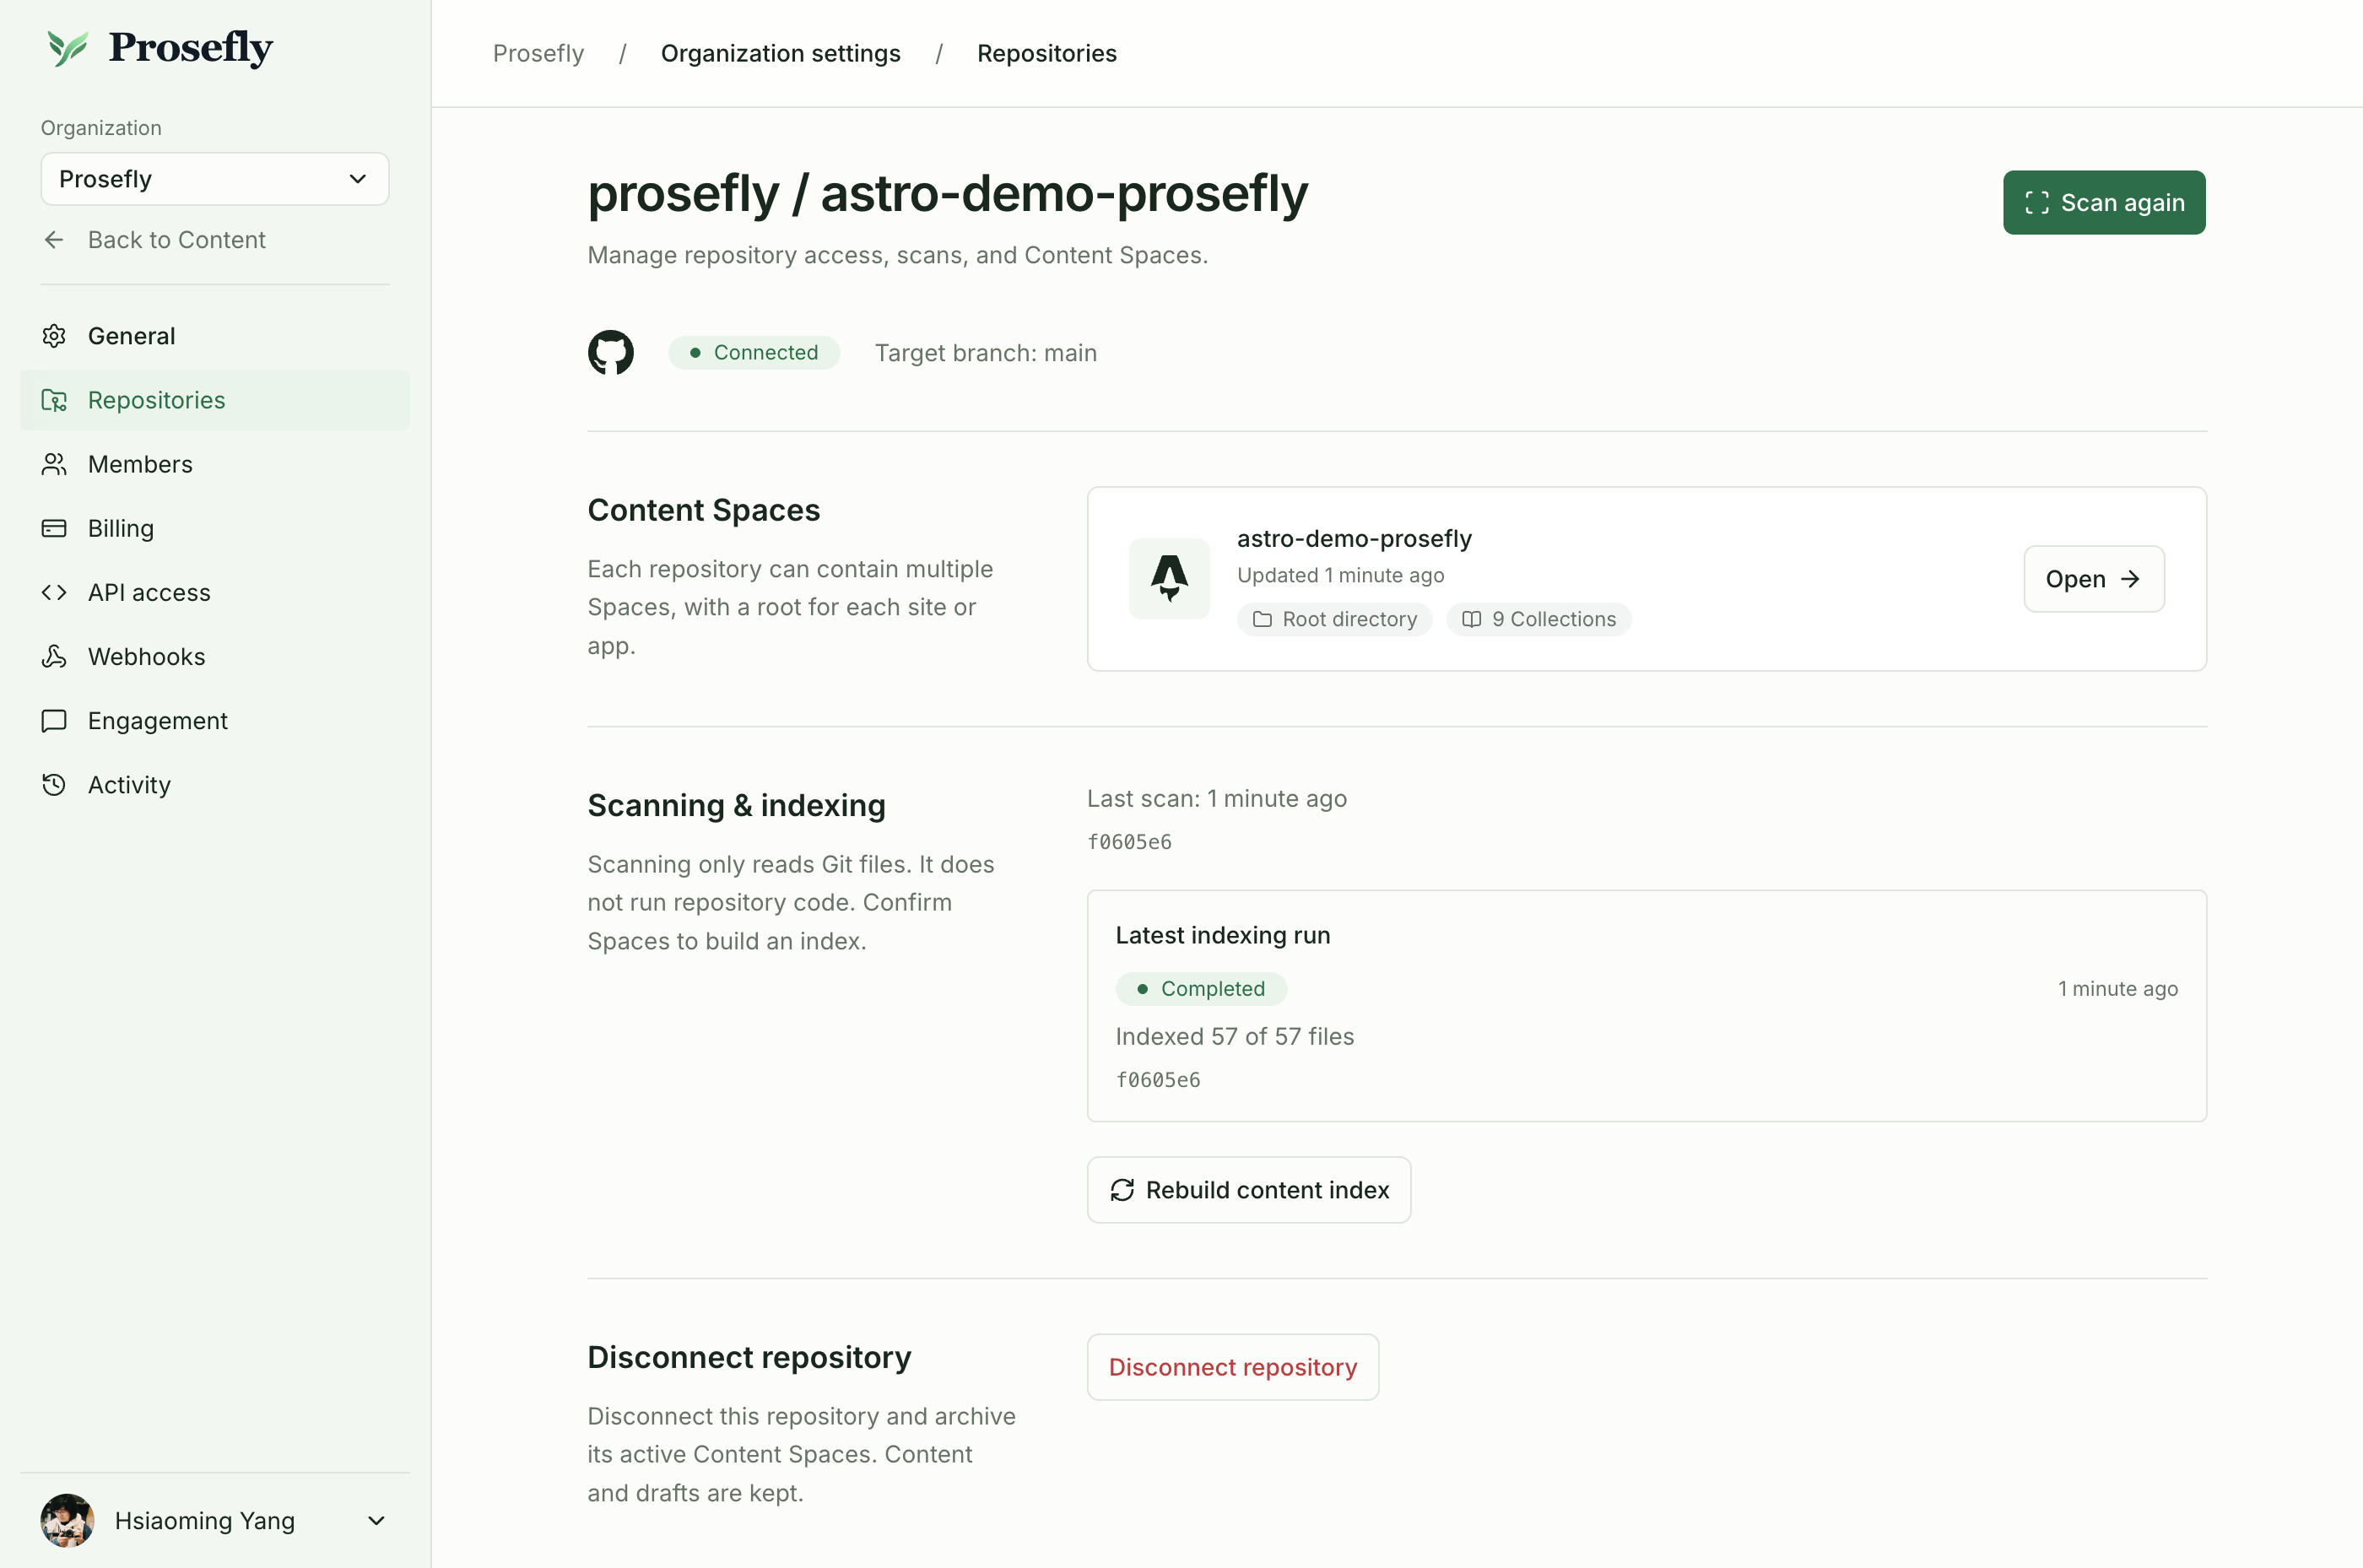Click the Prosefly breadcrumb link
Screen dimensions: 2363x1568
coord(538,53)
